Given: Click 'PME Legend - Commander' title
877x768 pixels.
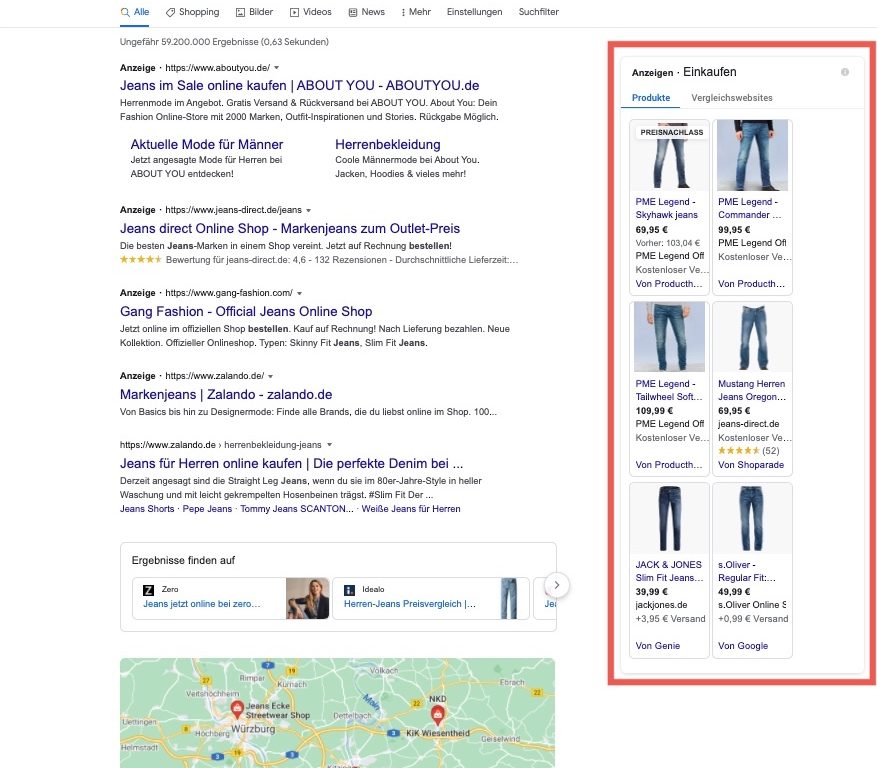Looking at the screenshot, I should coord(750,209).
